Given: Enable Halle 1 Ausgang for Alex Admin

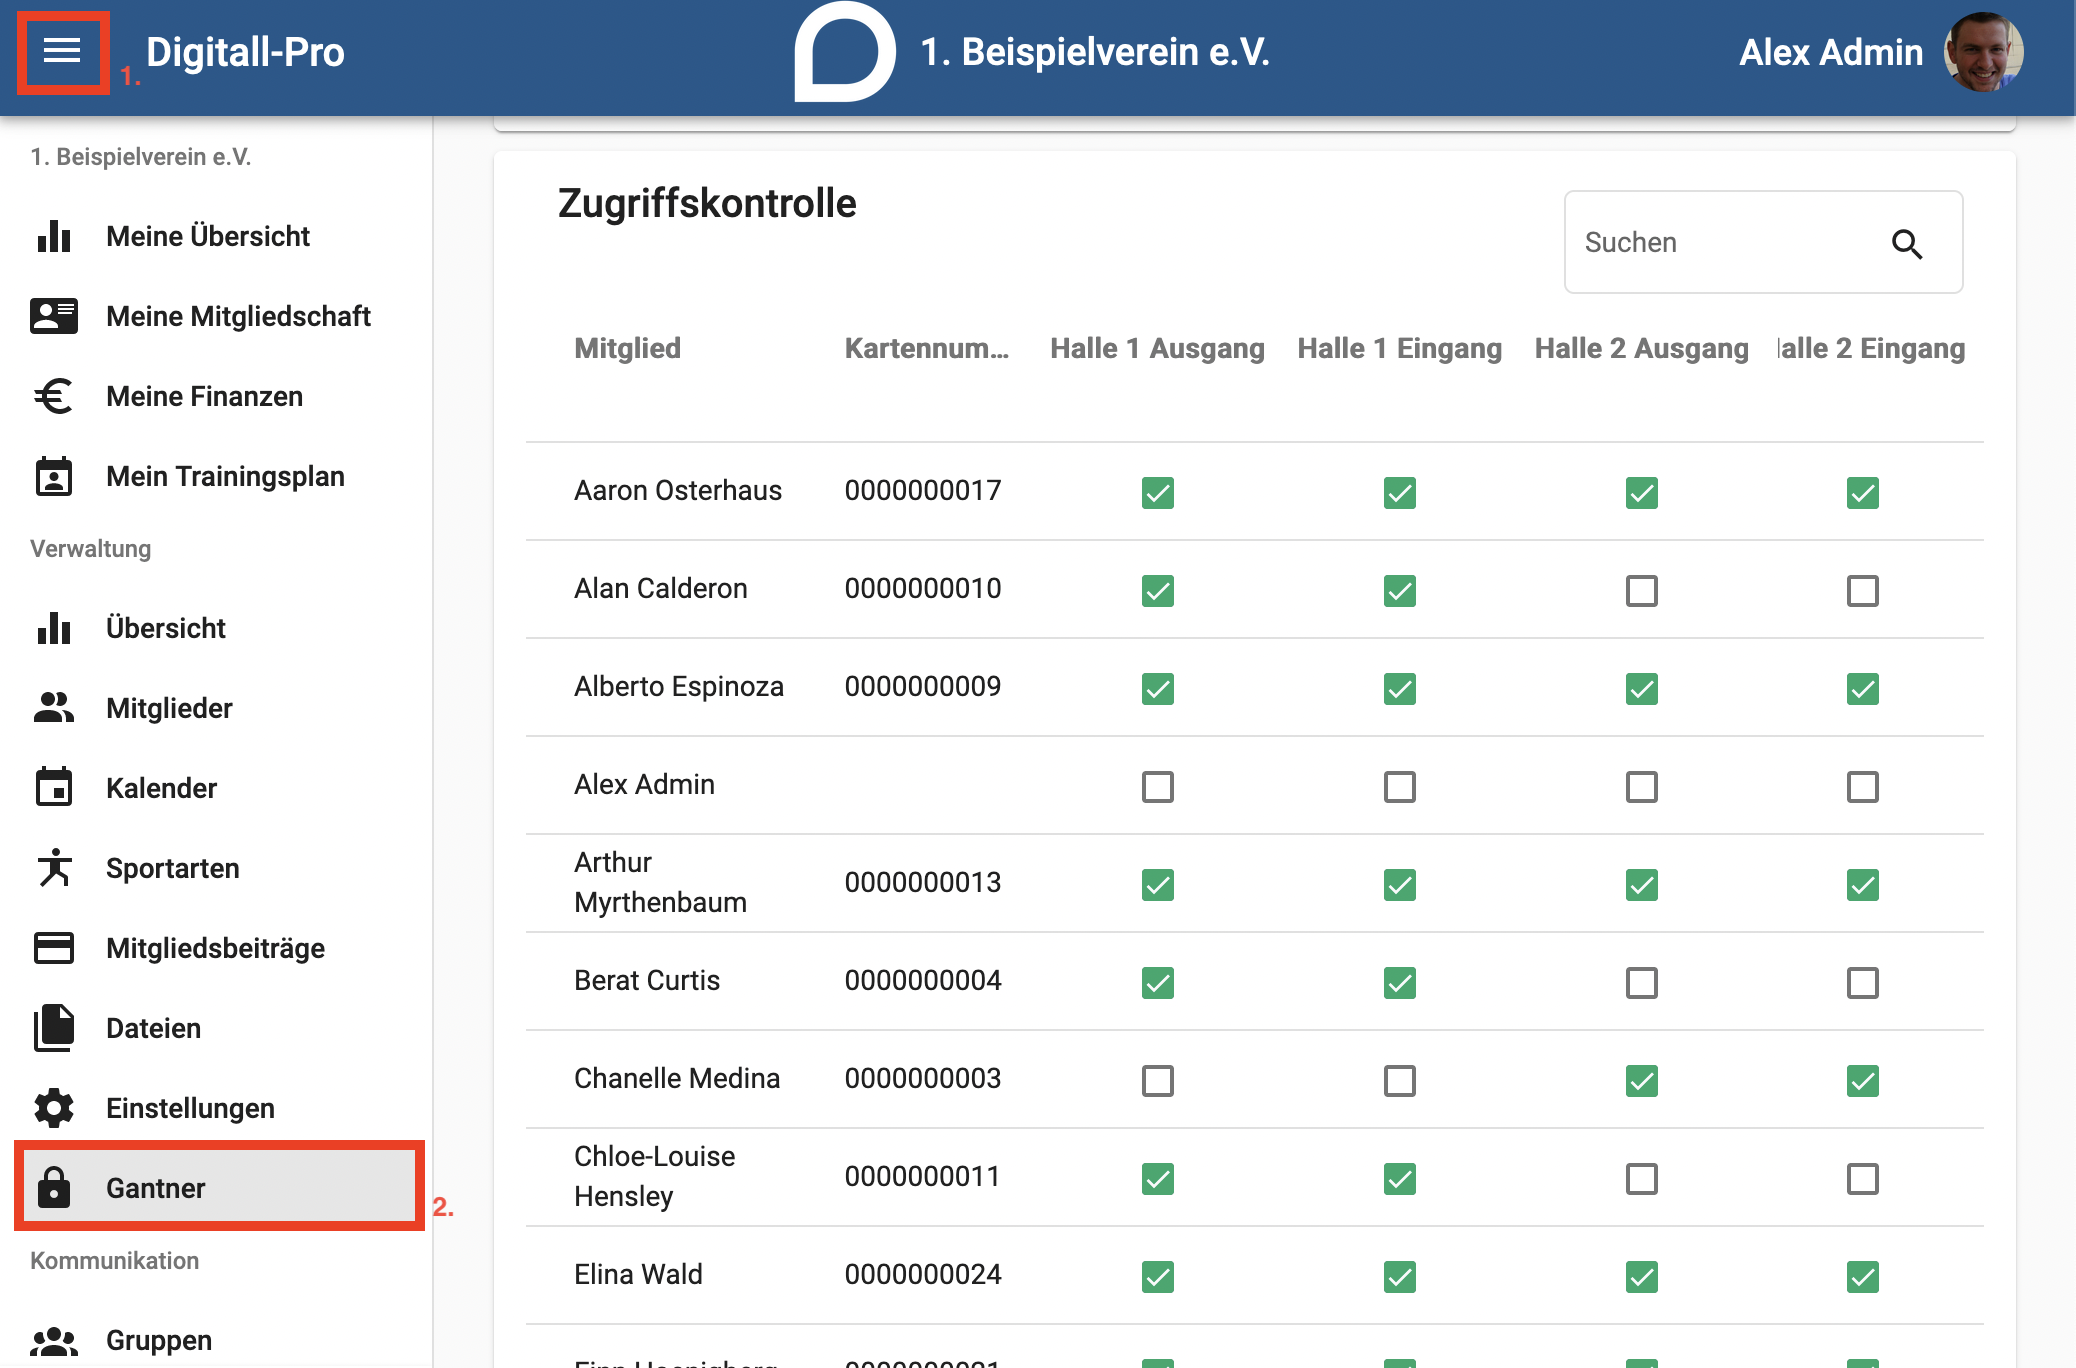Looking at the screenshot, I should [1158, 786].
